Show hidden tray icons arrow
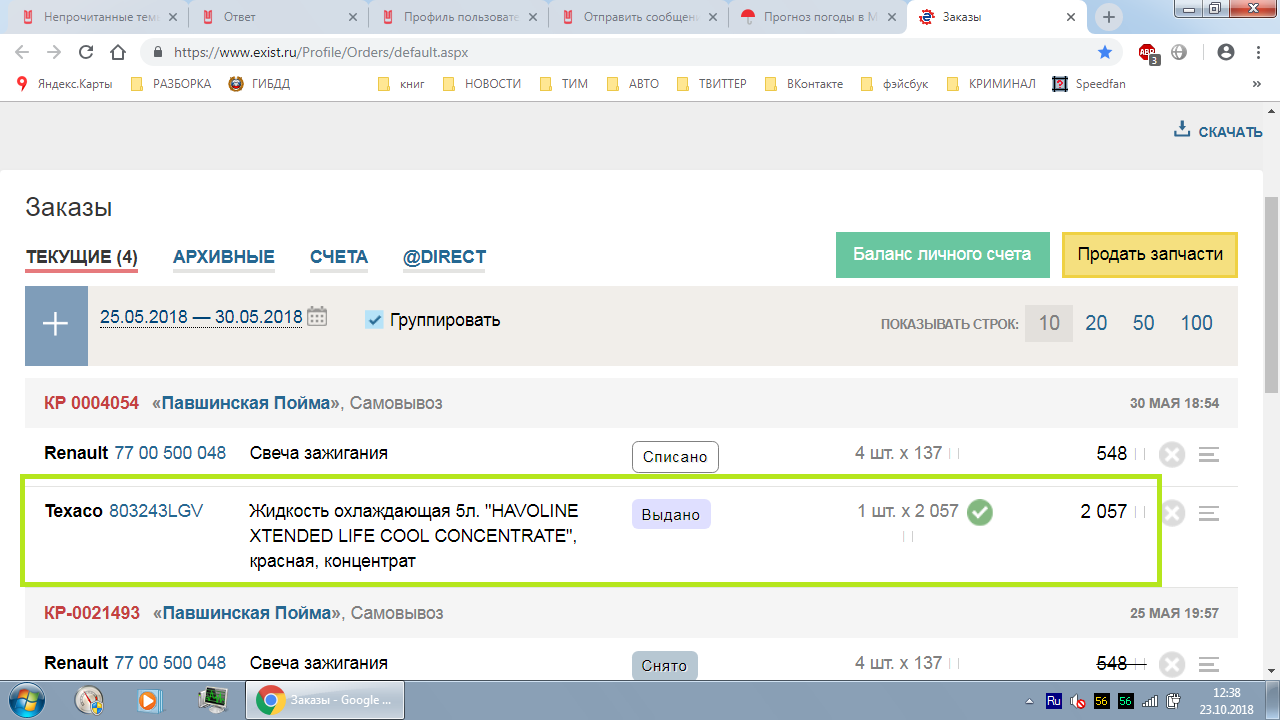This screenshot has height=720, width=1280. [1030, 700]
